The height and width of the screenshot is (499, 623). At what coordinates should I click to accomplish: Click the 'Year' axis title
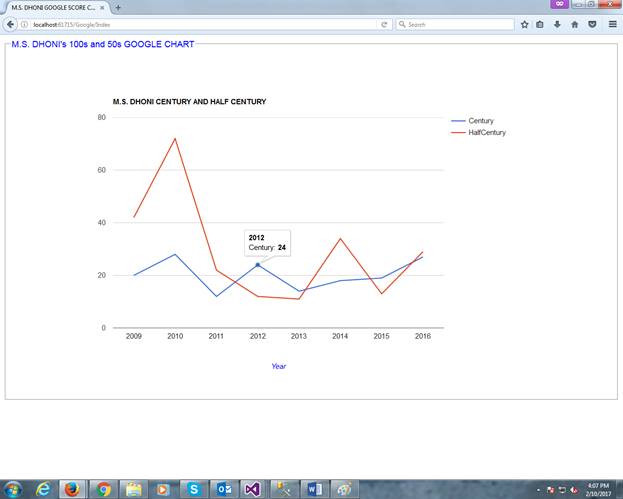click(279, 366)
